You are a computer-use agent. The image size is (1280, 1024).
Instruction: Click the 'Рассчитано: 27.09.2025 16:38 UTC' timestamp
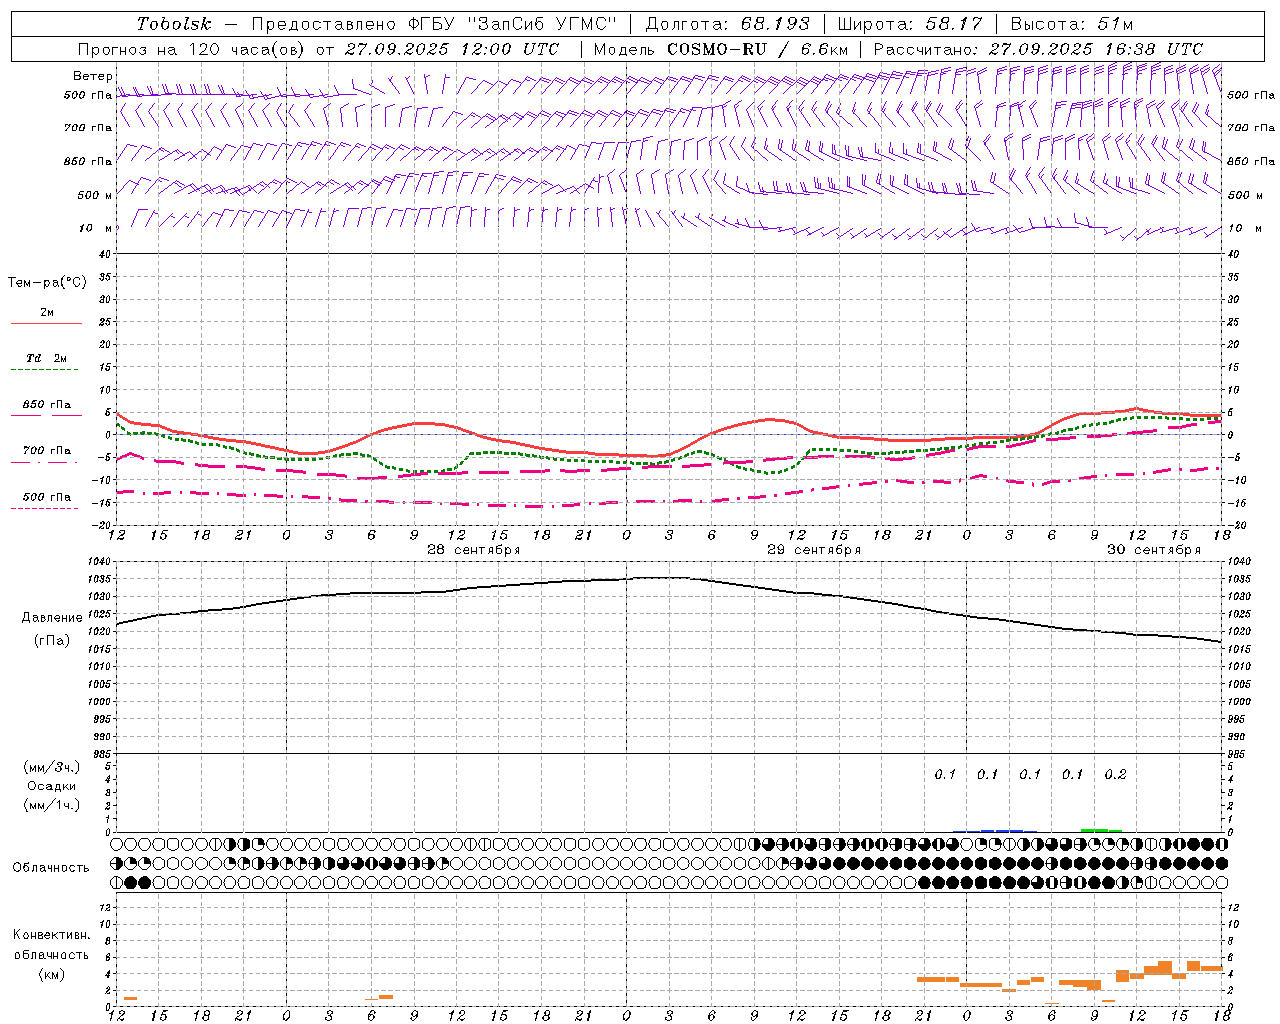coord(1038,49)
